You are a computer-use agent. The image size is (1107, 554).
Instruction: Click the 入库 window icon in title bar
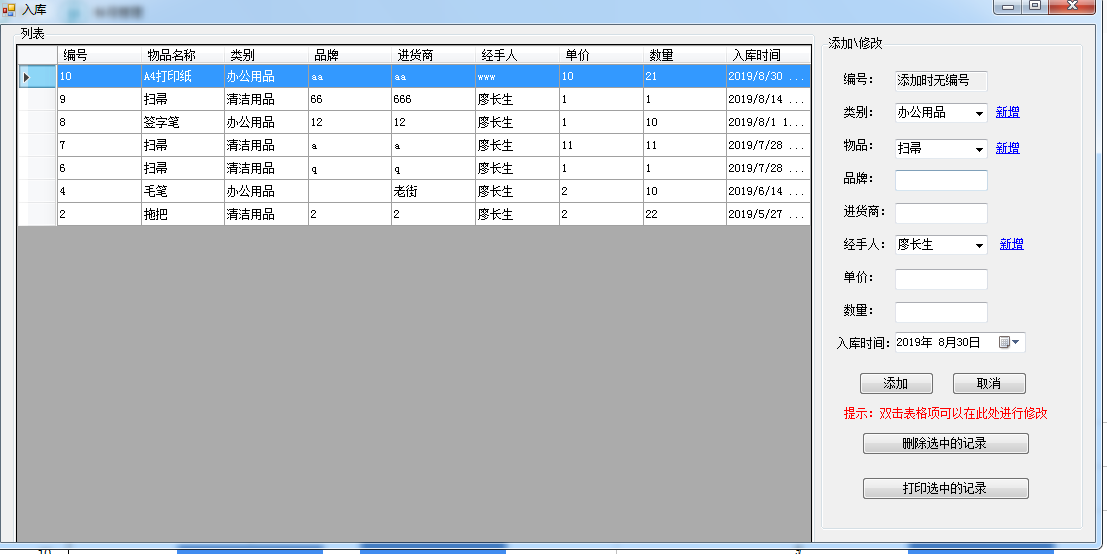point(9,9)
